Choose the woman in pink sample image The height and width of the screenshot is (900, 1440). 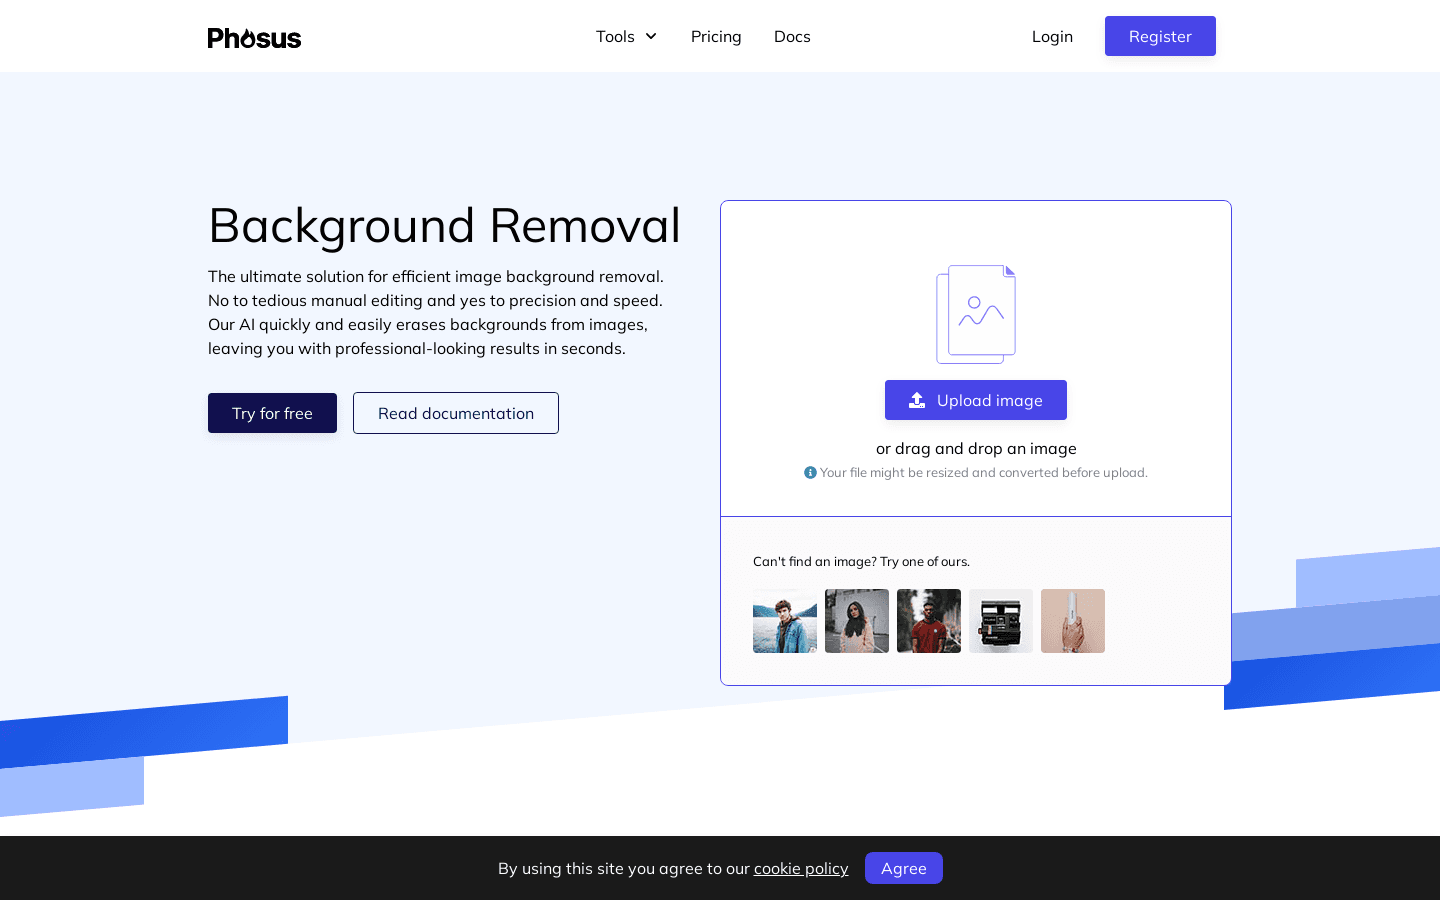[x=857, y=621]
